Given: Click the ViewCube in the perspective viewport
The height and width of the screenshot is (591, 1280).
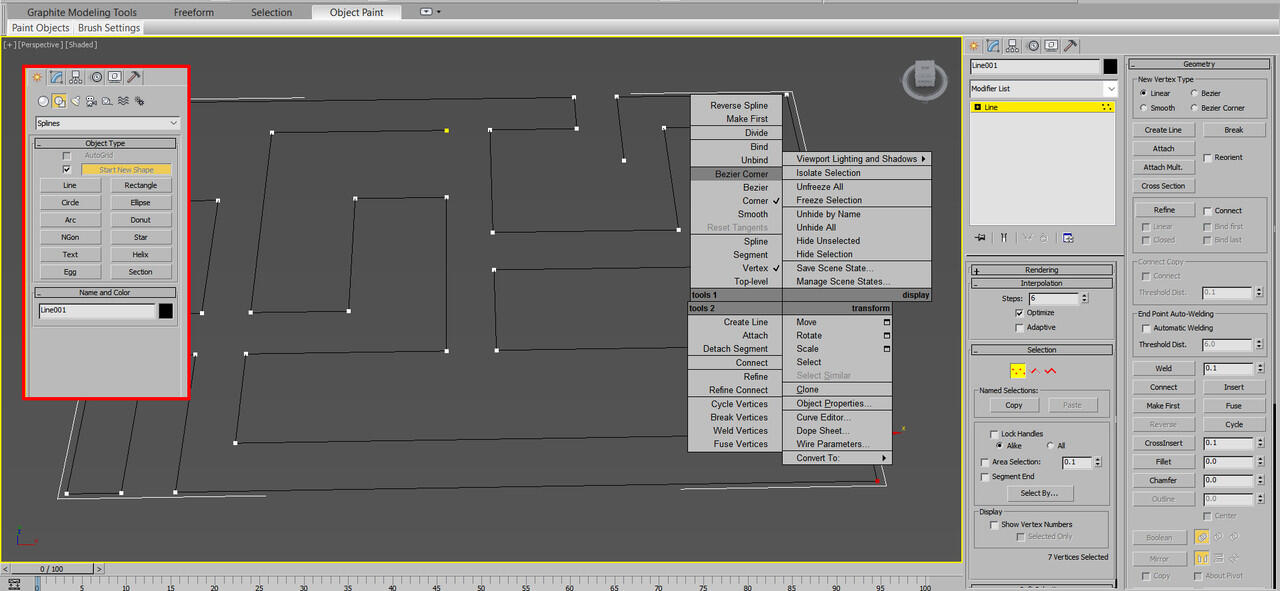Looking at the screenshot, I should point(924,80).
